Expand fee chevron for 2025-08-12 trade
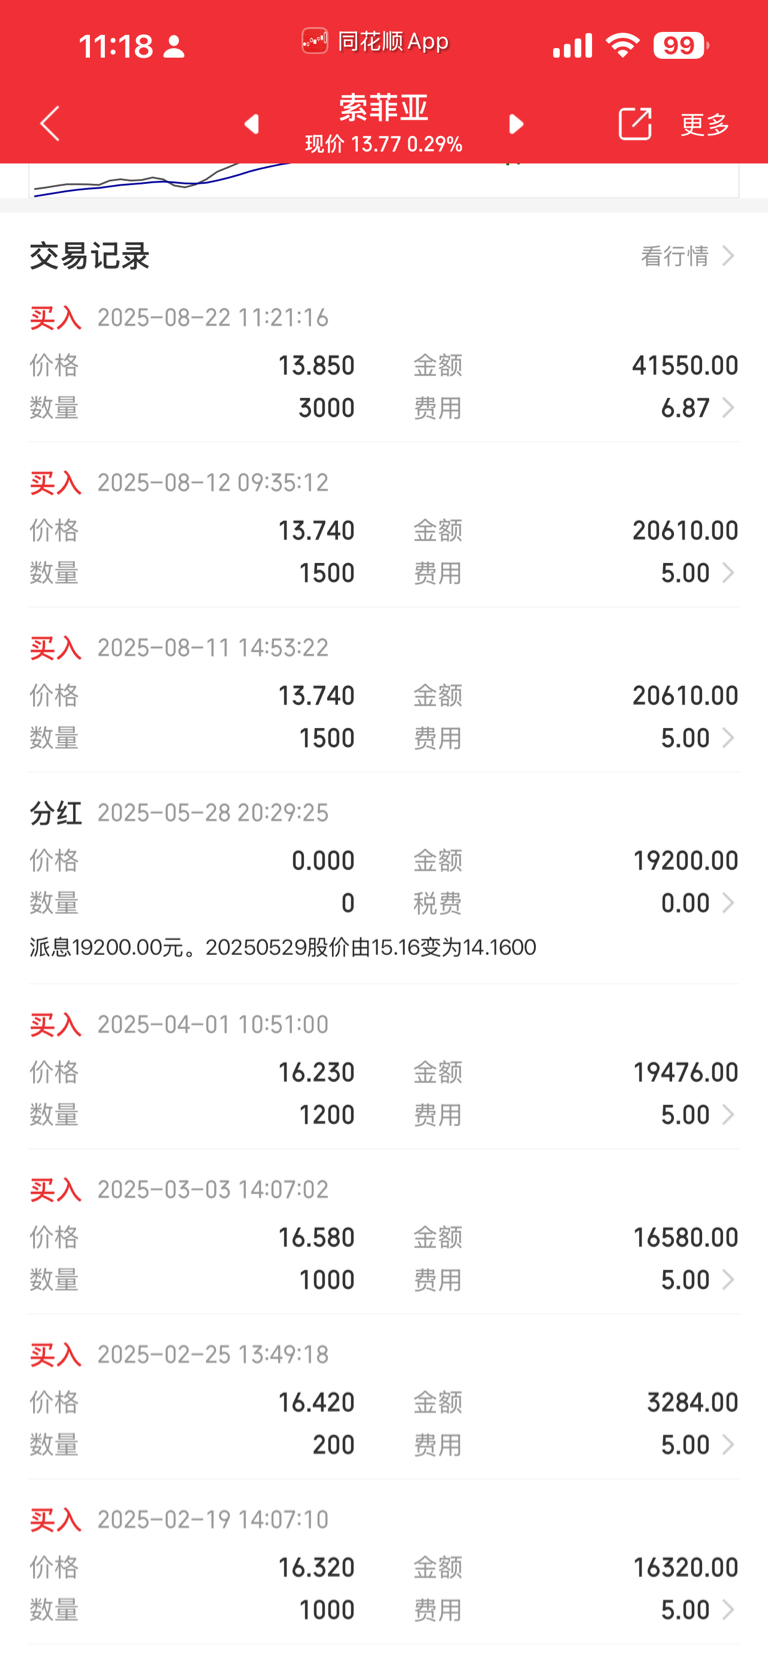Screen dimensions: 768x1662 coord(729,573)
